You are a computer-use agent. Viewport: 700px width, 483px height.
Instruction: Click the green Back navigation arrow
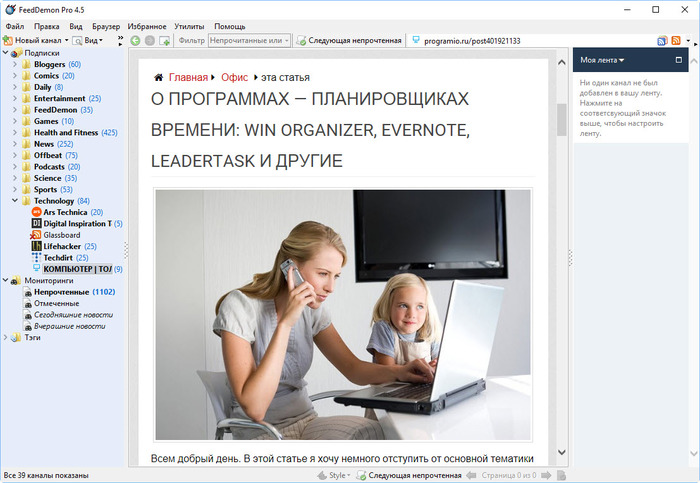pyautogui.click(x=135, y=41)
